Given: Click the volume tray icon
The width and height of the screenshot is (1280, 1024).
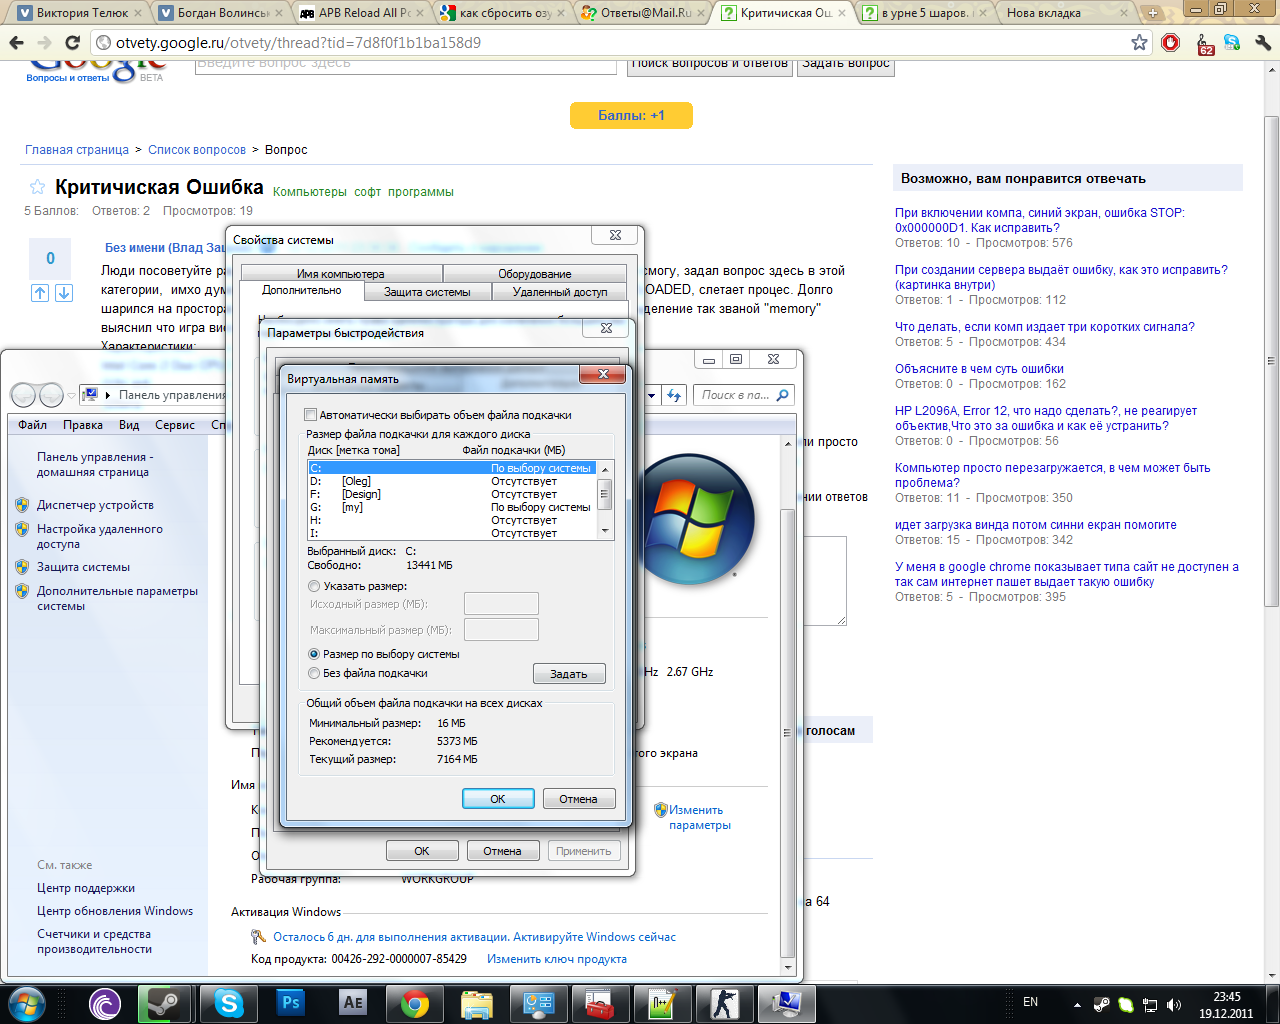Looking at the screenshot, I should (1174, 1004).
